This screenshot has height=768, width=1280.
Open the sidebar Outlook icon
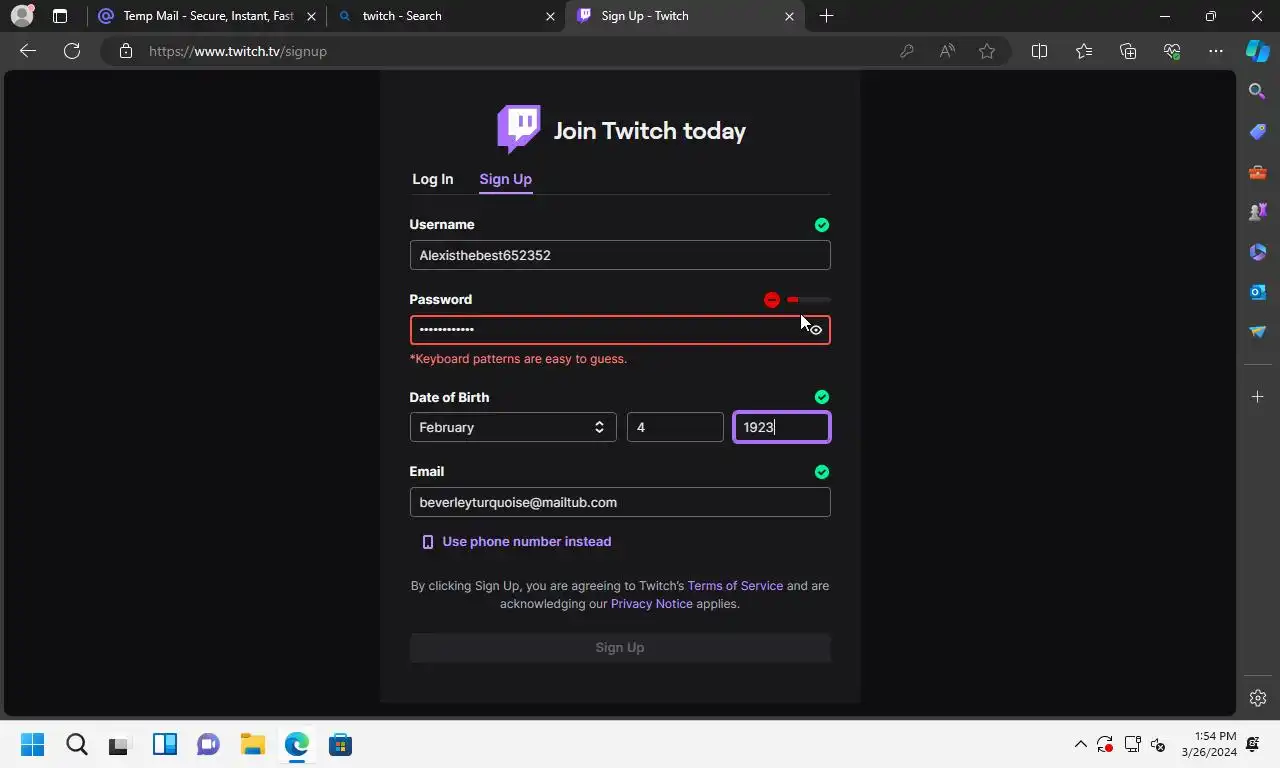1258,292
